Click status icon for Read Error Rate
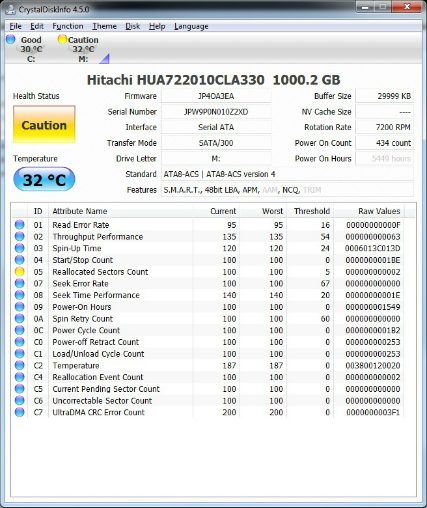This screenshot has height=508, width=427. coord(20,225)
